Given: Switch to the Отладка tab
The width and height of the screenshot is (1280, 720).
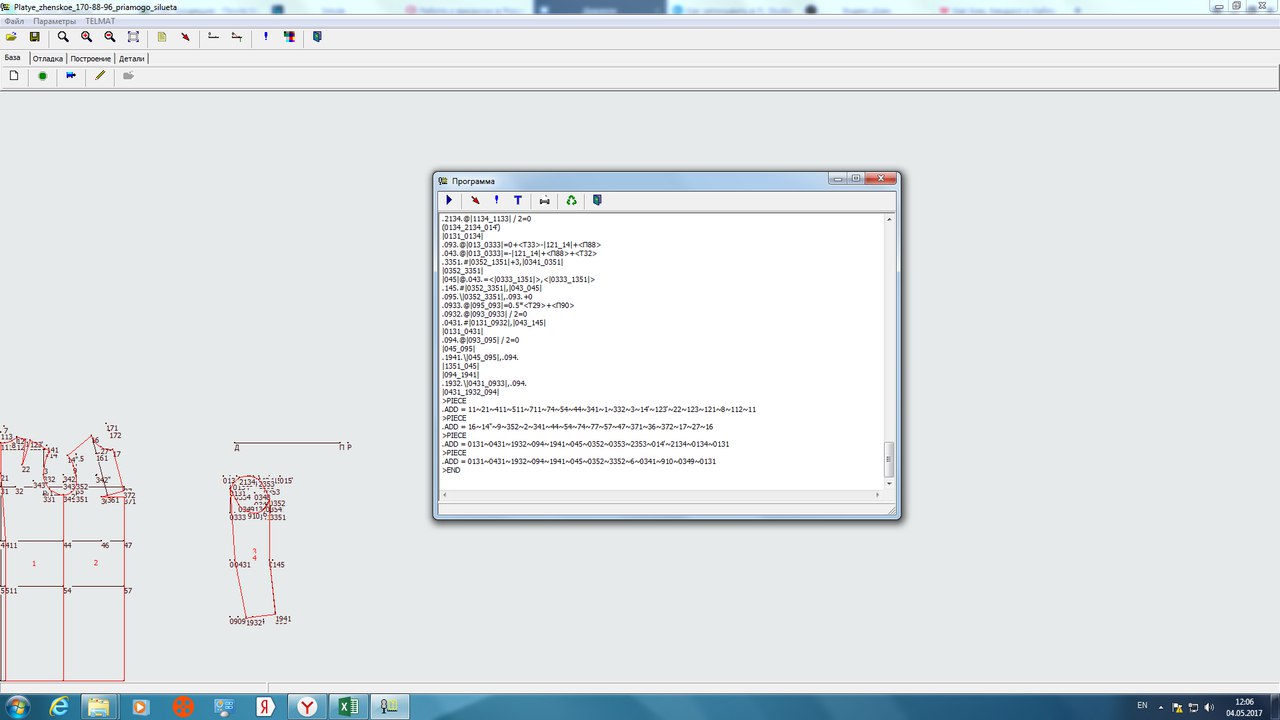Looking at the screenshot, I should (47, 58).
